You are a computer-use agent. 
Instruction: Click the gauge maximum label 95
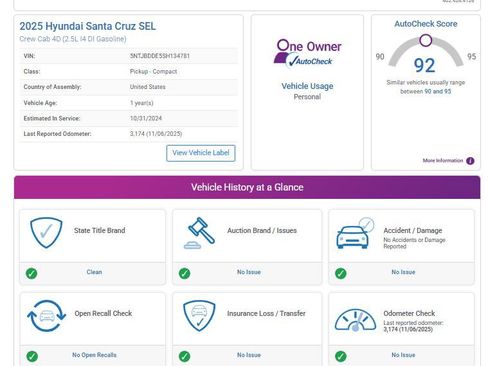(x=471, y=57)
